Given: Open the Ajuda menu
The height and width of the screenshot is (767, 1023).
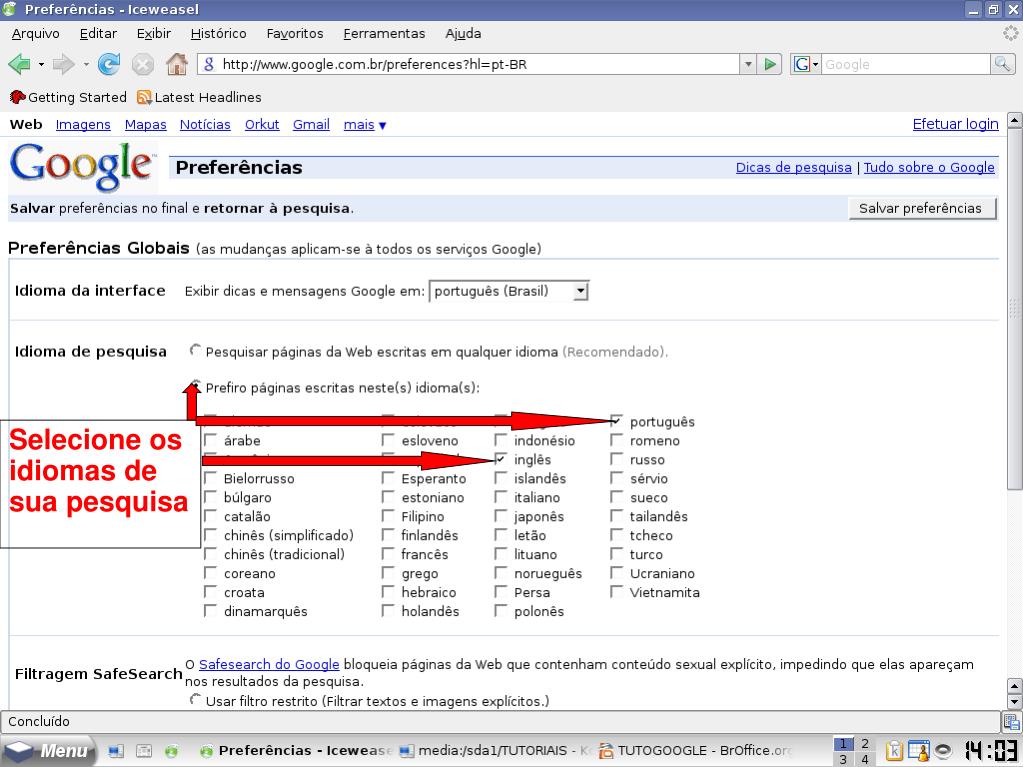Looking at the screenshot, I should [x=463, y=33].
